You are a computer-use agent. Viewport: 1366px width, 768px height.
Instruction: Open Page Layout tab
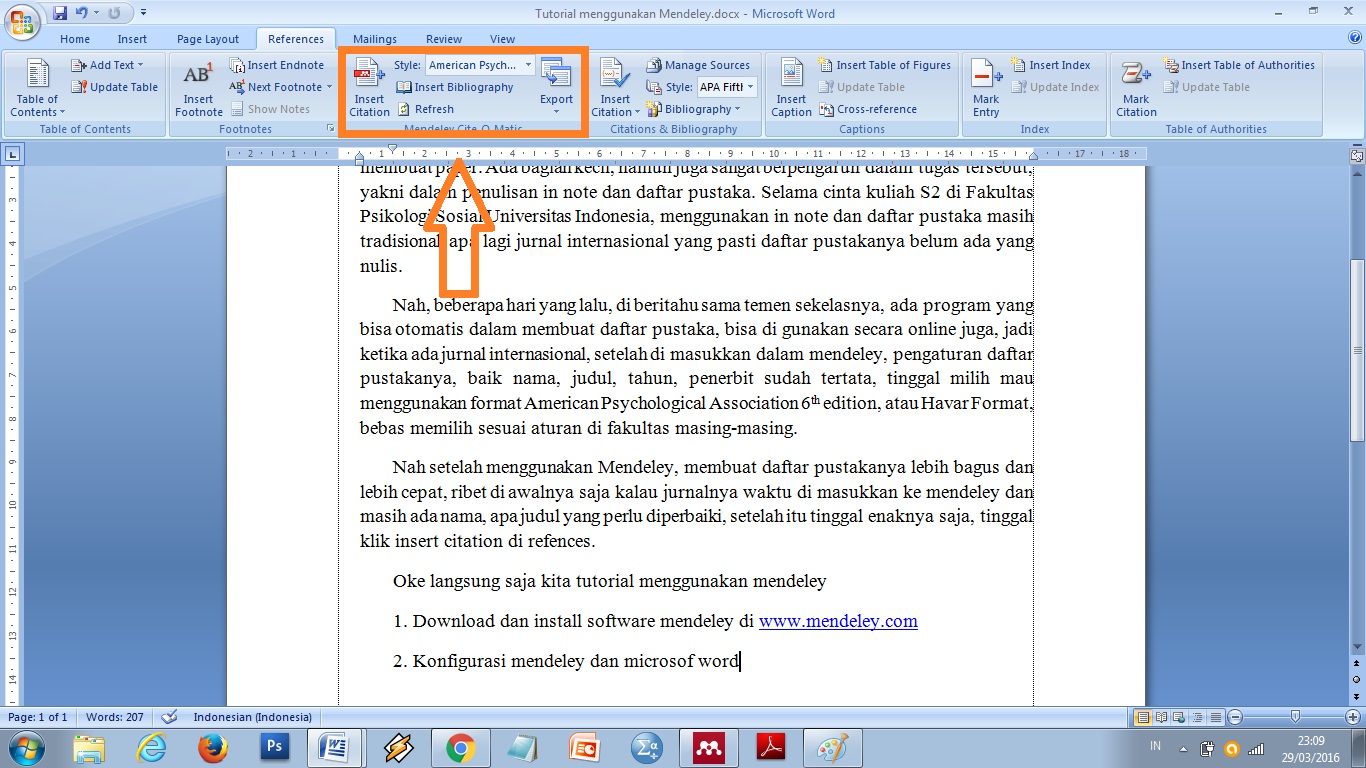[x=208, y=39]
